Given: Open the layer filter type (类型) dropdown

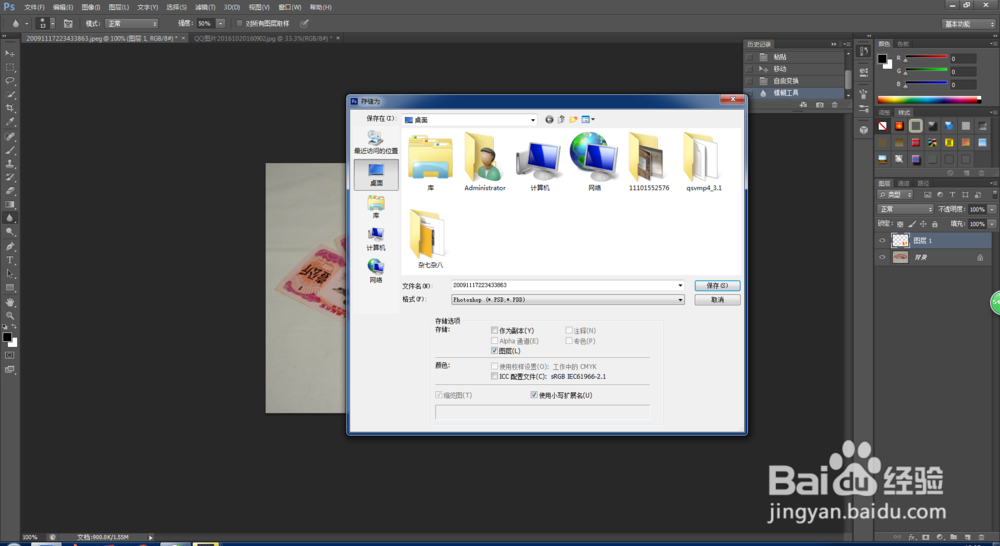Looking at the screenshot, I should [x=896, y=195].
